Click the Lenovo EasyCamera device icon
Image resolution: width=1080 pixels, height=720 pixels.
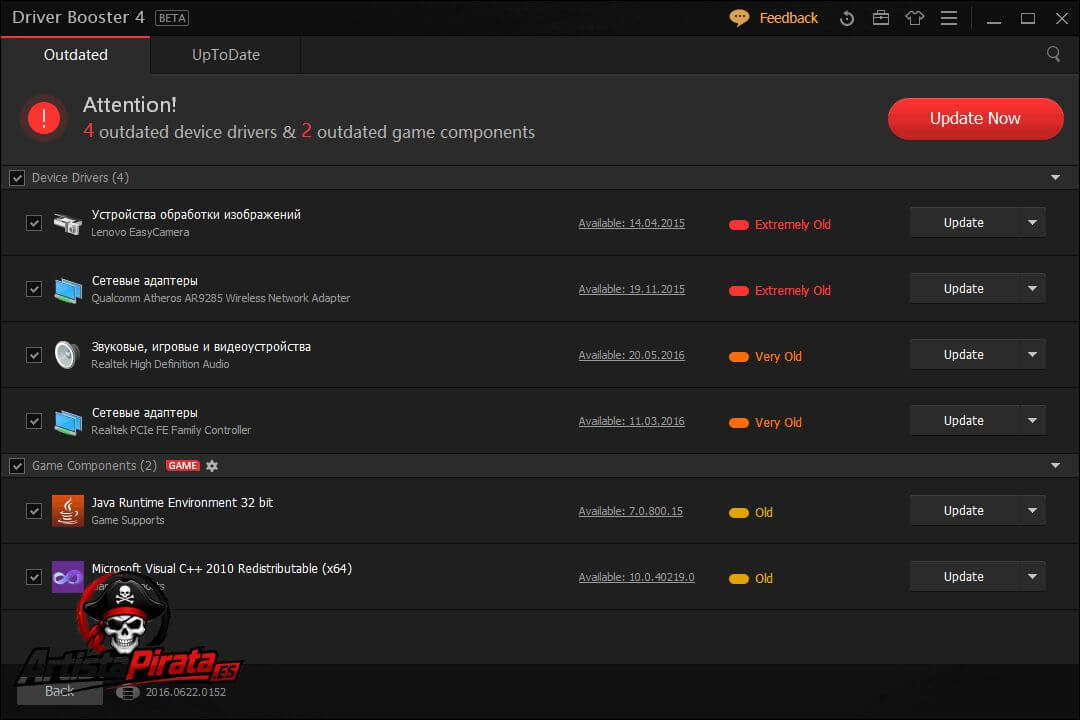pyautogui.click(x=68, y=223)
